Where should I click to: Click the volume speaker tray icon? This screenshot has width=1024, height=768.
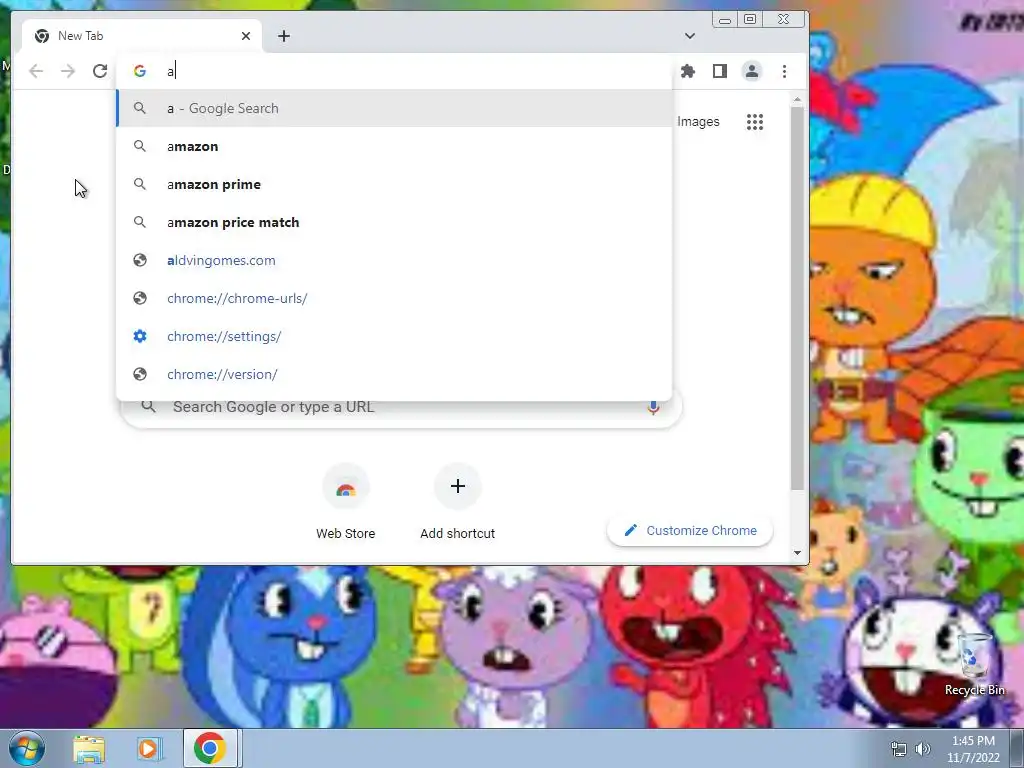[x=923, y=749]
